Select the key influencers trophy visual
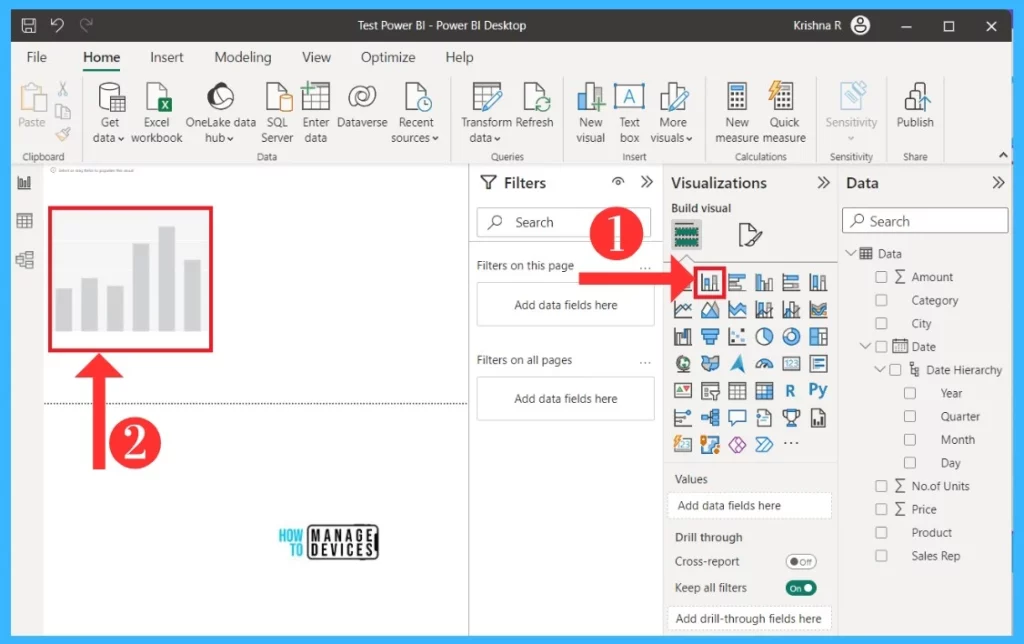Screen dimensions: 1024x644 click(791, 417)
